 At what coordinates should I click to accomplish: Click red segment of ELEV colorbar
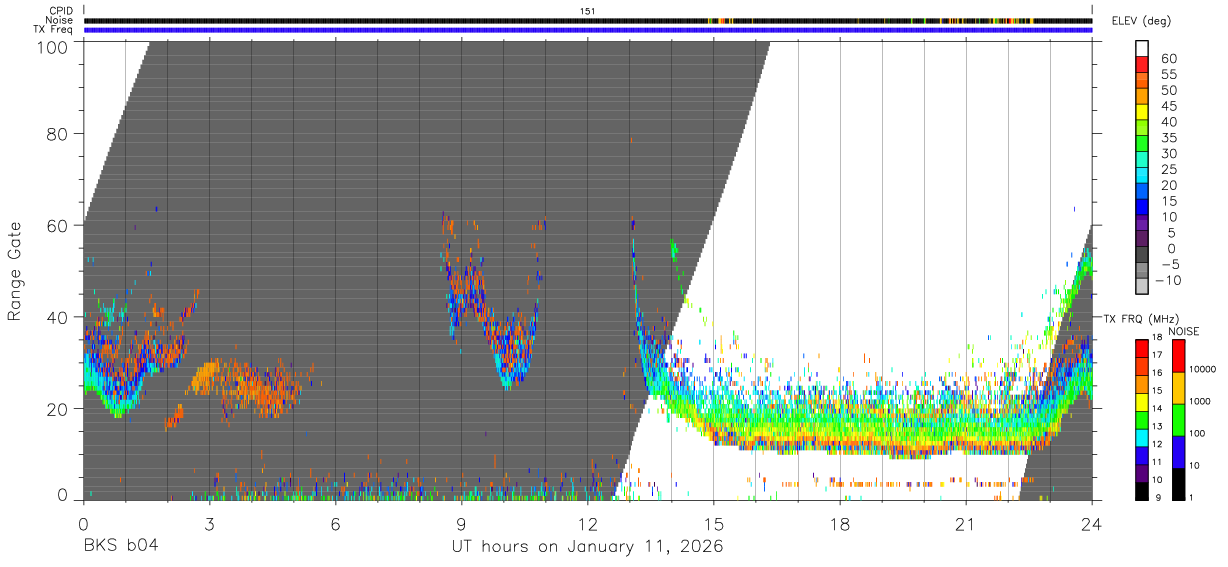[x=1141, y=64]
